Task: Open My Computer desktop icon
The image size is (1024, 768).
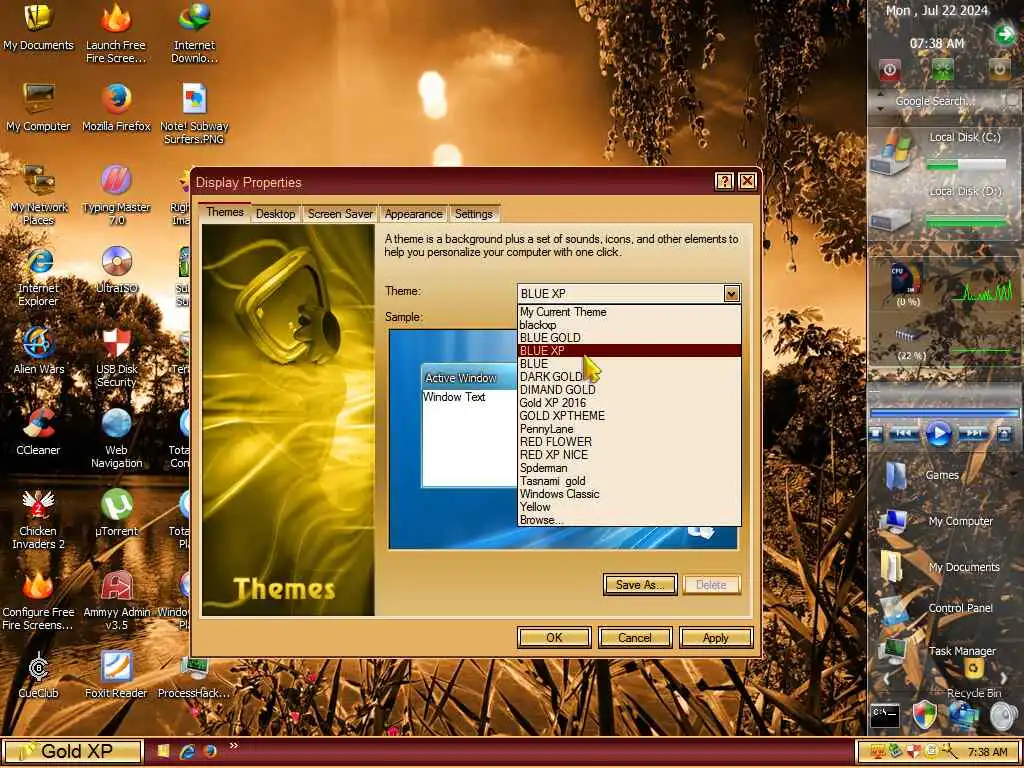Action: [38, 108]
